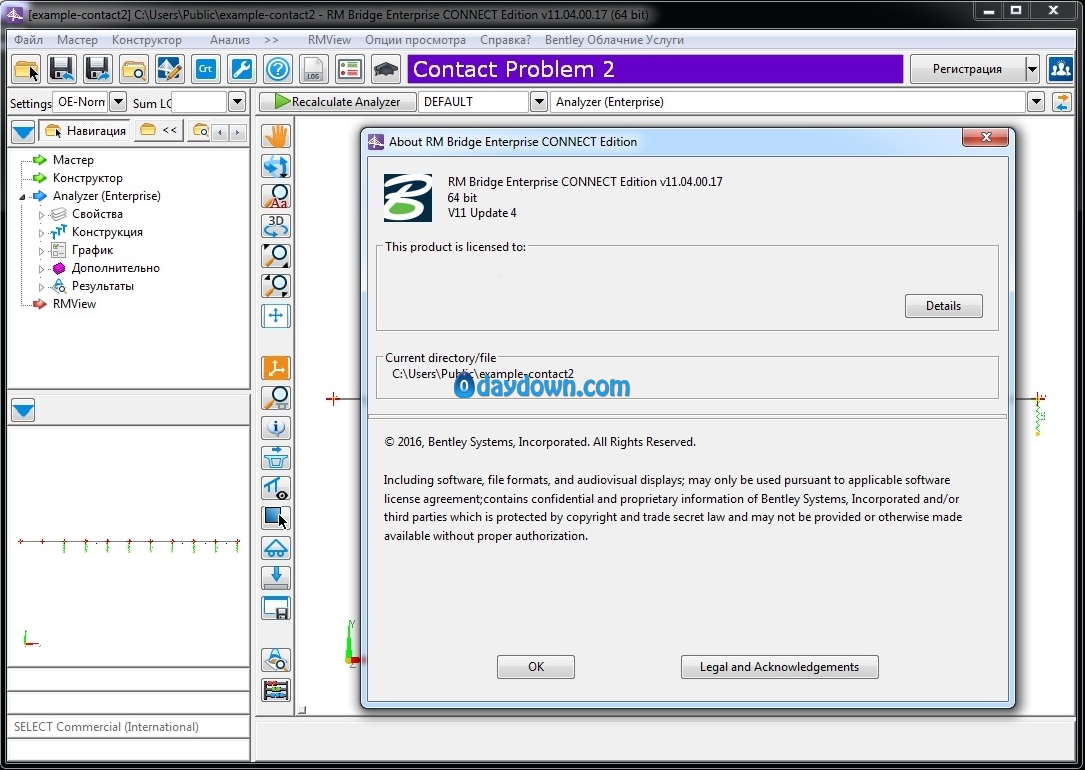Viewport: 1085px width, 770px height.
Task: Click the magnifier with Aa text tool
Action: tap(276, 196)
